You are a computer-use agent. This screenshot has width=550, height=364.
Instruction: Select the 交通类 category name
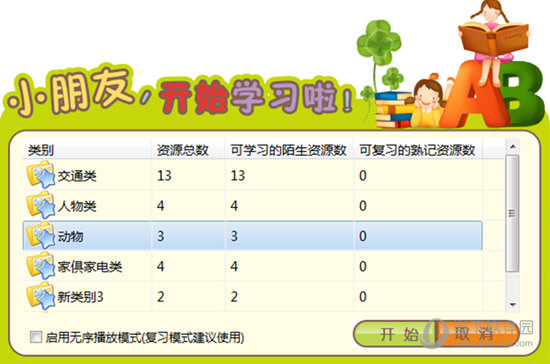[x=77, y=176]
